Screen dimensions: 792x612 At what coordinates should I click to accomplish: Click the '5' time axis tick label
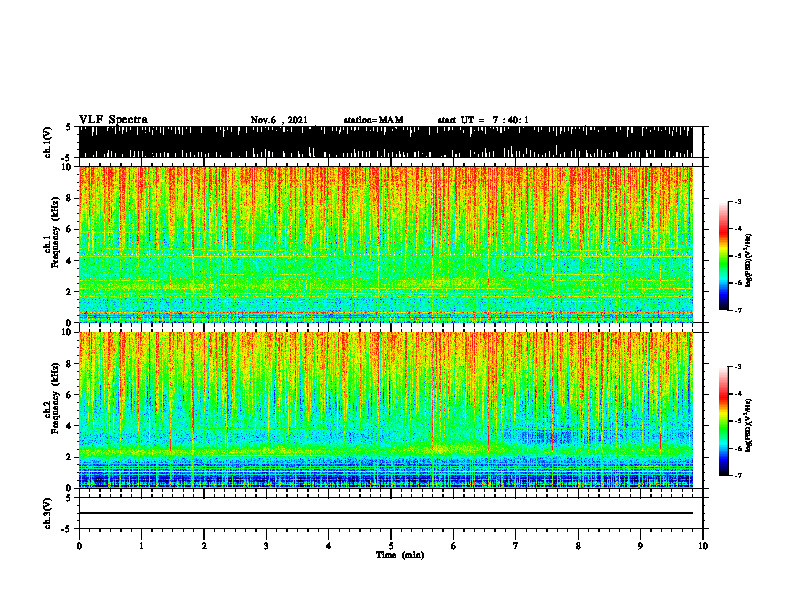391,546
